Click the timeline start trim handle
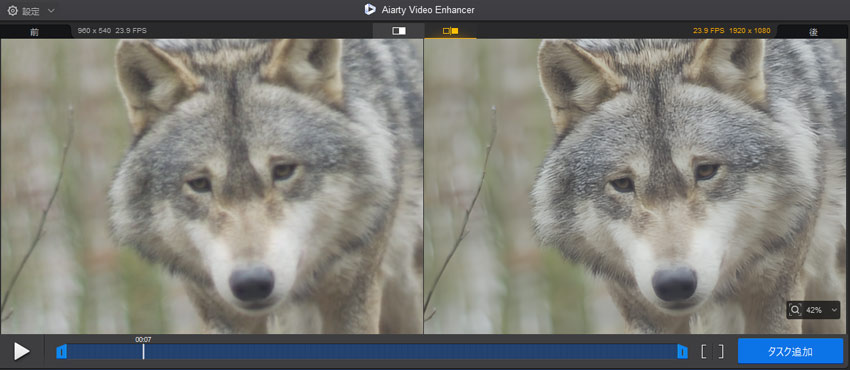This screenshot has height=370, width=850. 61,352
